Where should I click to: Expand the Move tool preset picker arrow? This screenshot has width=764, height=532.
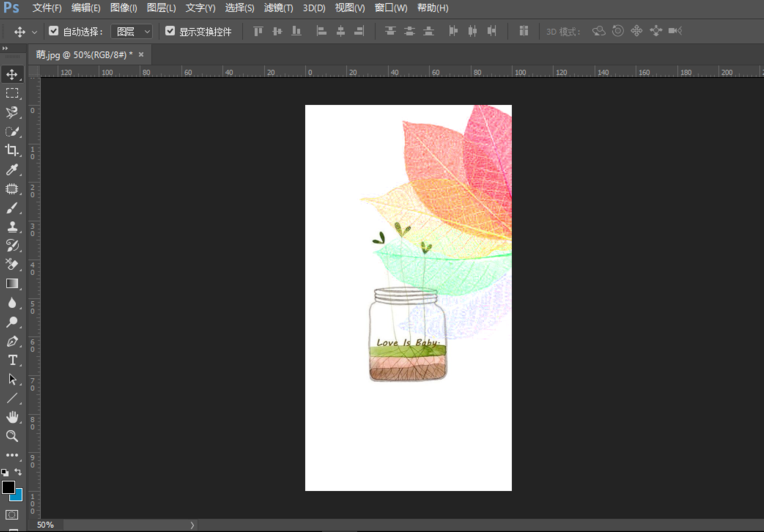34,32
